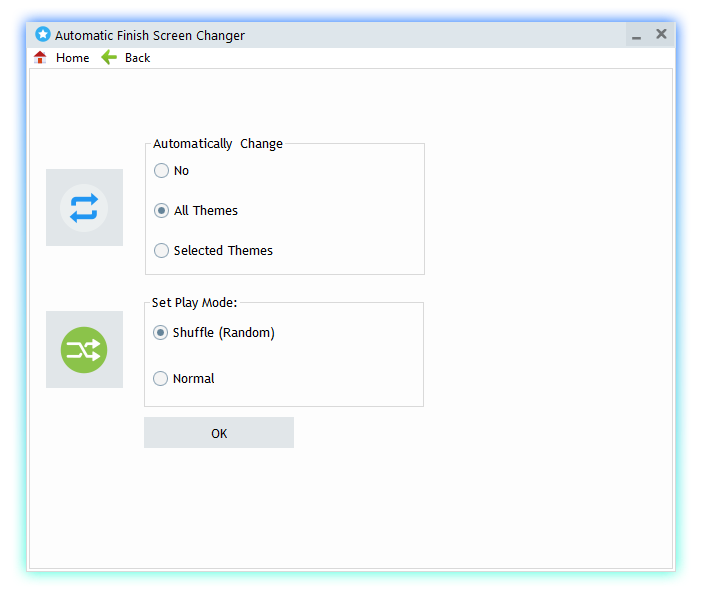Click the "Selected Themes" label text

pyautogui.click(x=223, y=251)
